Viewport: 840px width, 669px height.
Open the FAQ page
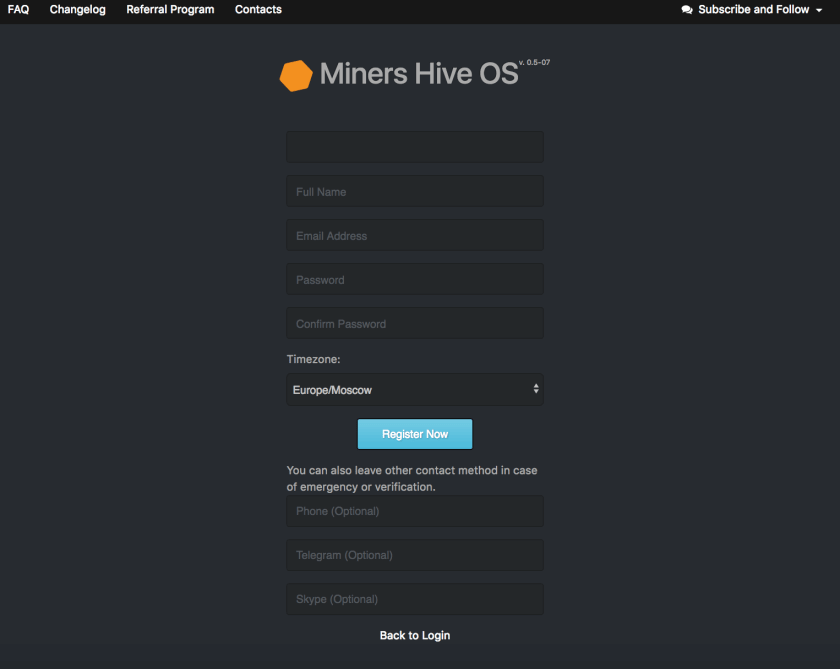tap(18, 10)
